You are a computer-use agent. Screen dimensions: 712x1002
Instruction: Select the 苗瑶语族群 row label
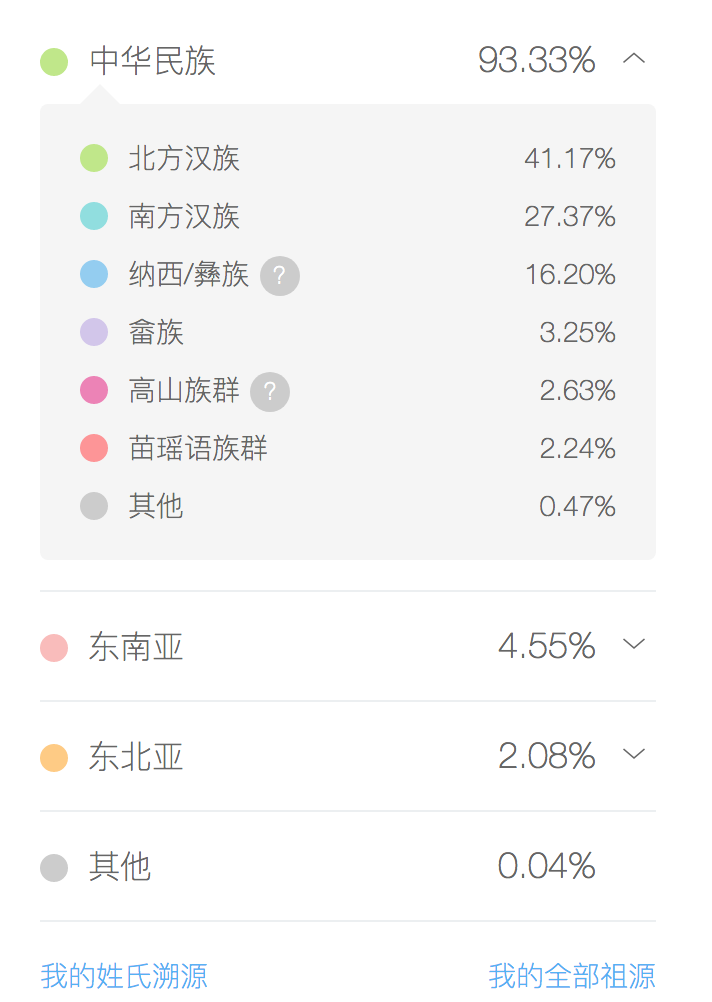coord(198,448)
